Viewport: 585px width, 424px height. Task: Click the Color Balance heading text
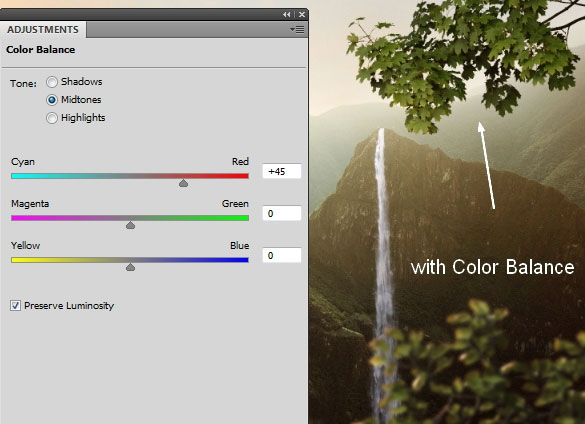(x=41, y=50)
